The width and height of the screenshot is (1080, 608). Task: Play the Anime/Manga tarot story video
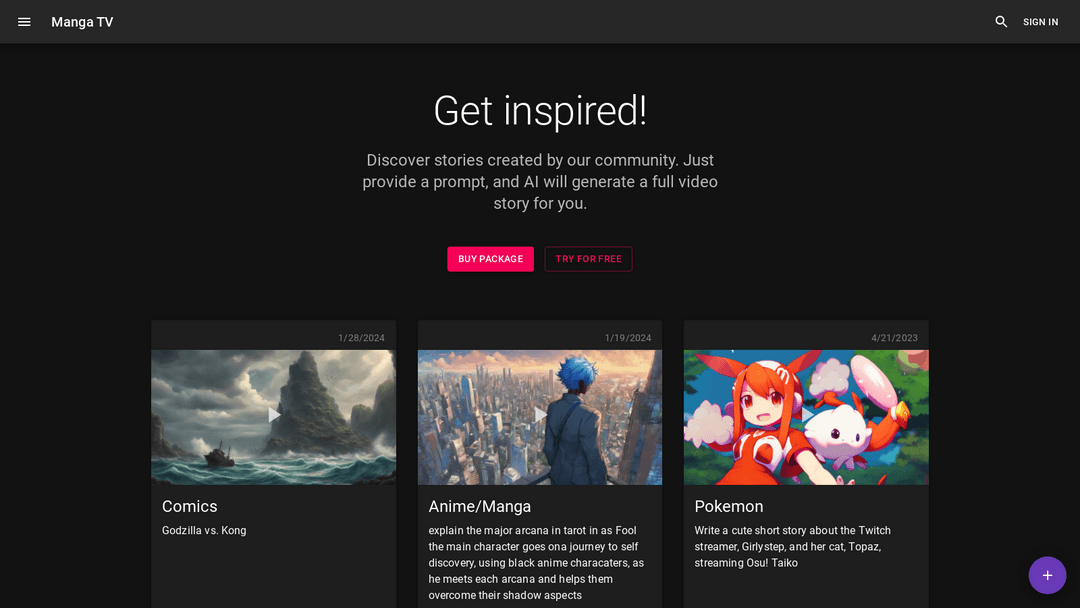pyautogui.click(x=540, y=415)
